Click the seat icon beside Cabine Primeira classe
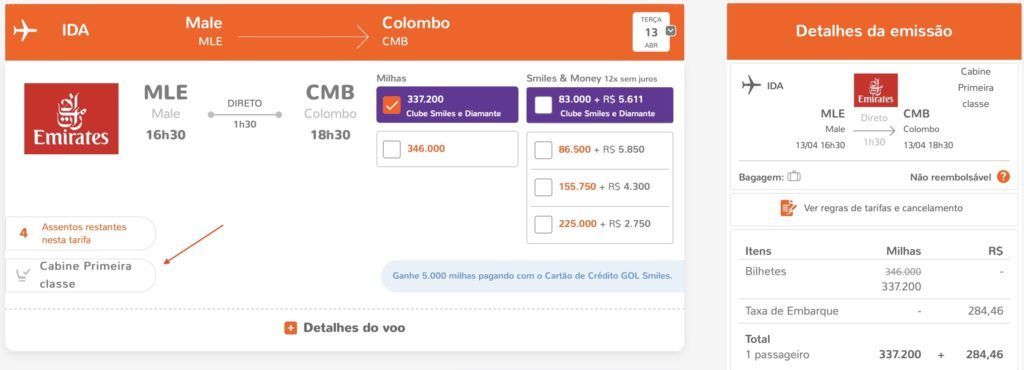The width and height of the screenshot is (1024, 370). click(23, 276)
